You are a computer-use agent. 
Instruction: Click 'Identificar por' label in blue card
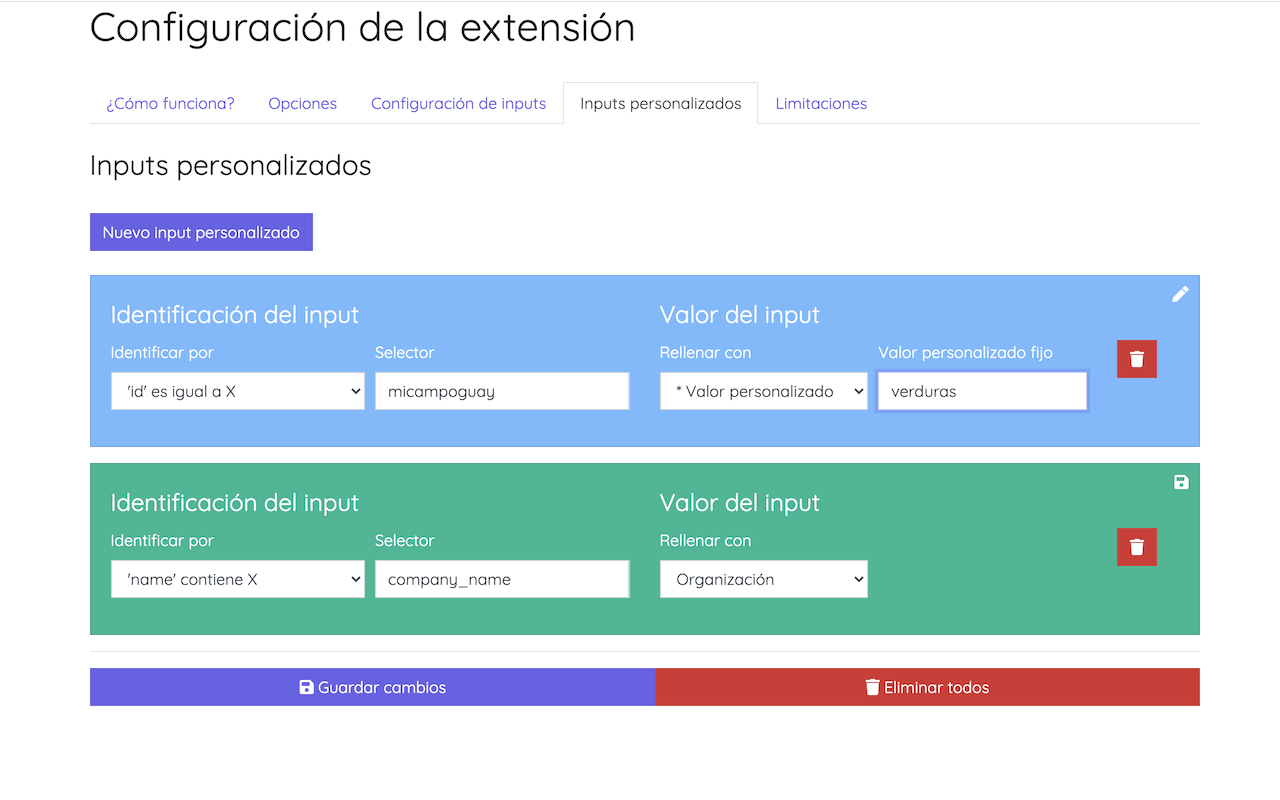coord(162,352)
